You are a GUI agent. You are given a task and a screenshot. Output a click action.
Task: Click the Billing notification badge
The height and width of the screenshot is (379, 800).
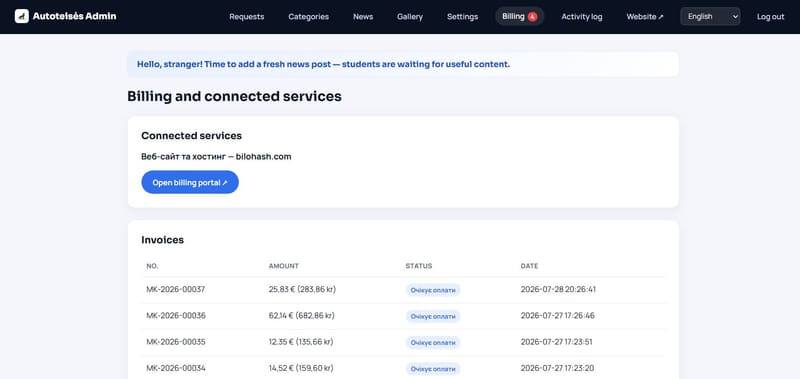coord(533,17)
